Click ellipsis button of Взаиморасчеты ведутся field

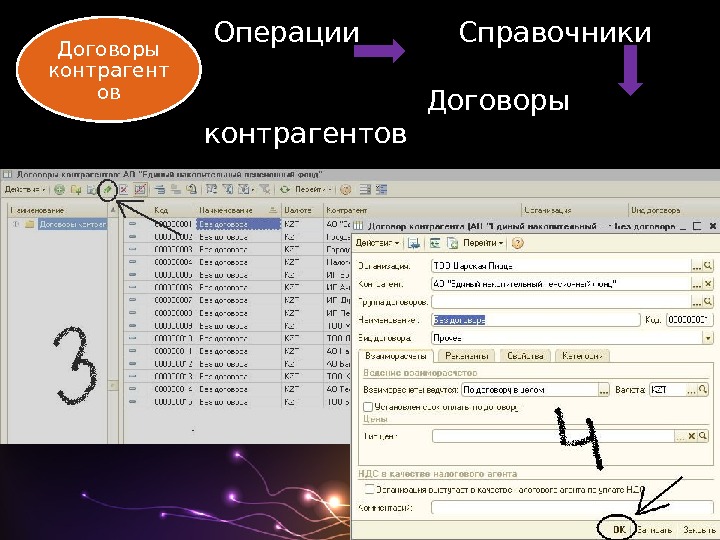(x=604, y=390)
